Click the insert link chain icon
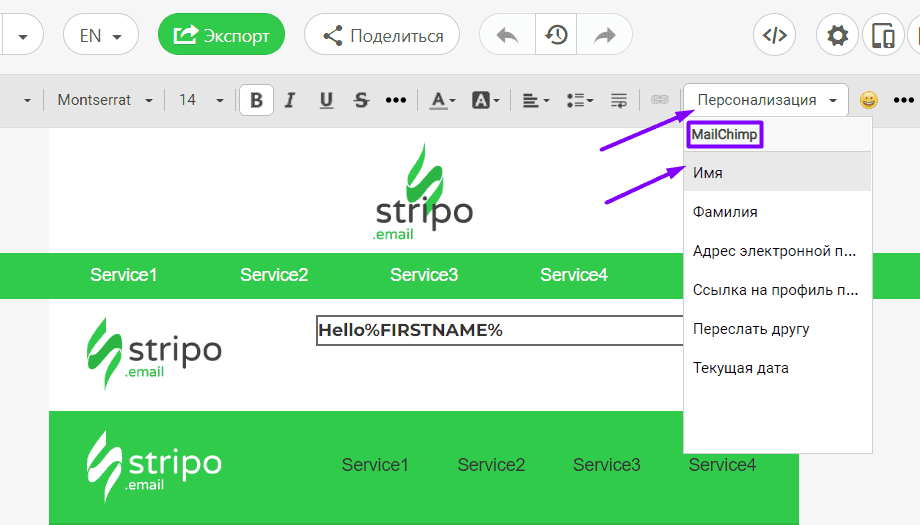The width and height of the screenshot is (920, 525). pyautogui.click(x=659, y=100)
